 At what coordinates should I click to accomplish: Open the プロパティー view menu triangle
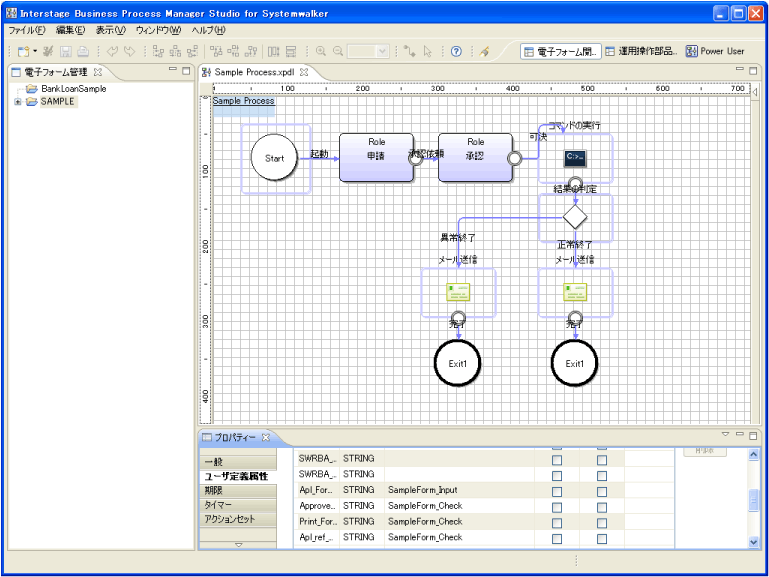[x=725, y=434]
